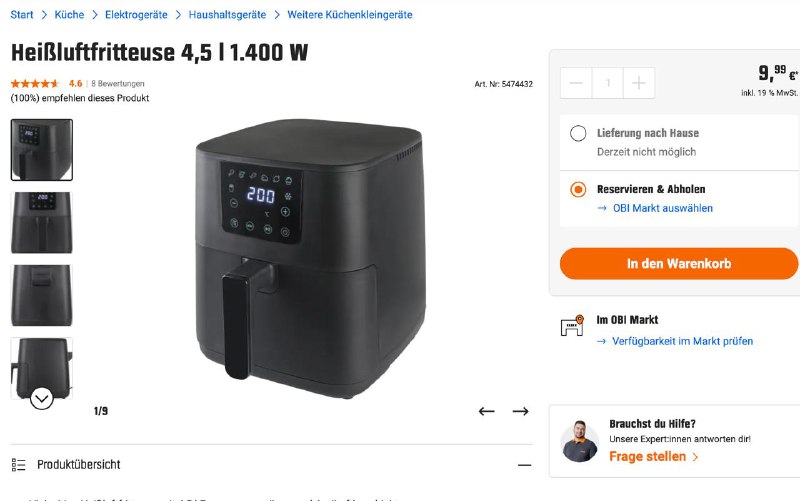Click the quantity input field
Viewport: 800px width, 501px height.
coord(608,83)
